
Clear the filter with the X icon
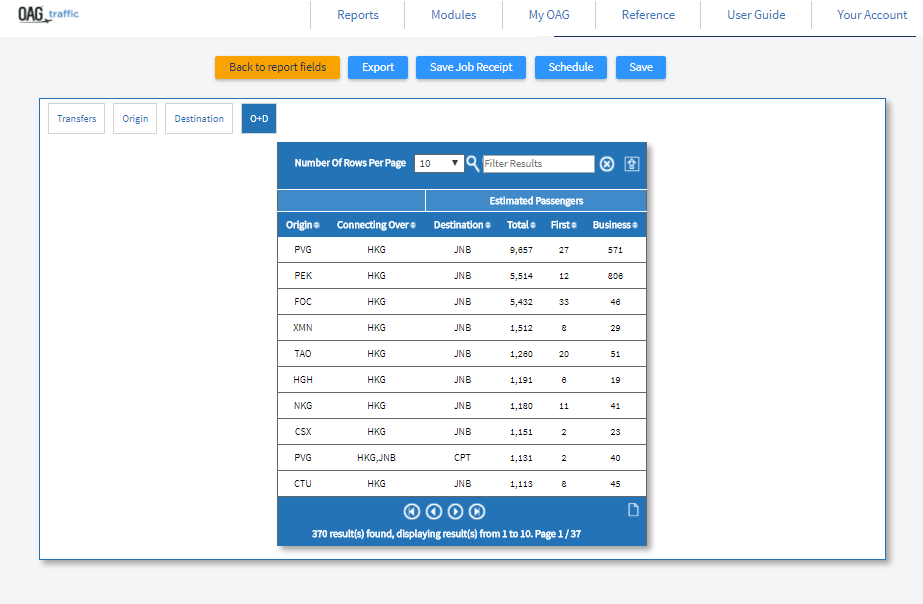pyautogui.click(x=607, y=164)
